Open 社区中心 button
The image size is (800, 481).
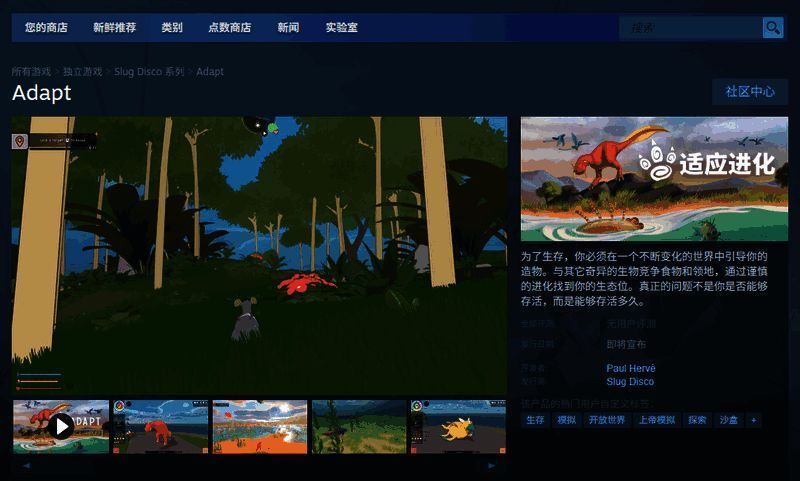750,92
